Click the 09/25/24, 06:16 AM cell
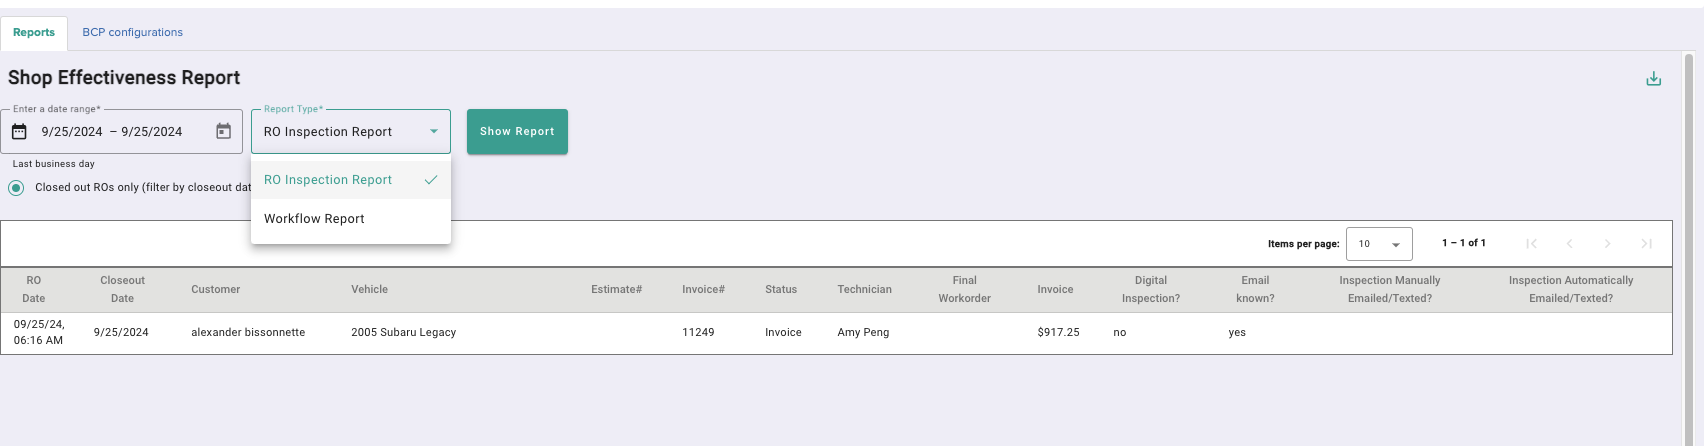 [x=39, y=332]
